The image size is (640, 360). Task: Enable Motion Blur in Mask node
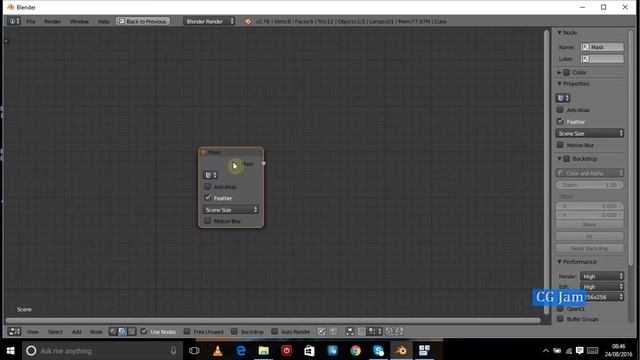point(208,221)
